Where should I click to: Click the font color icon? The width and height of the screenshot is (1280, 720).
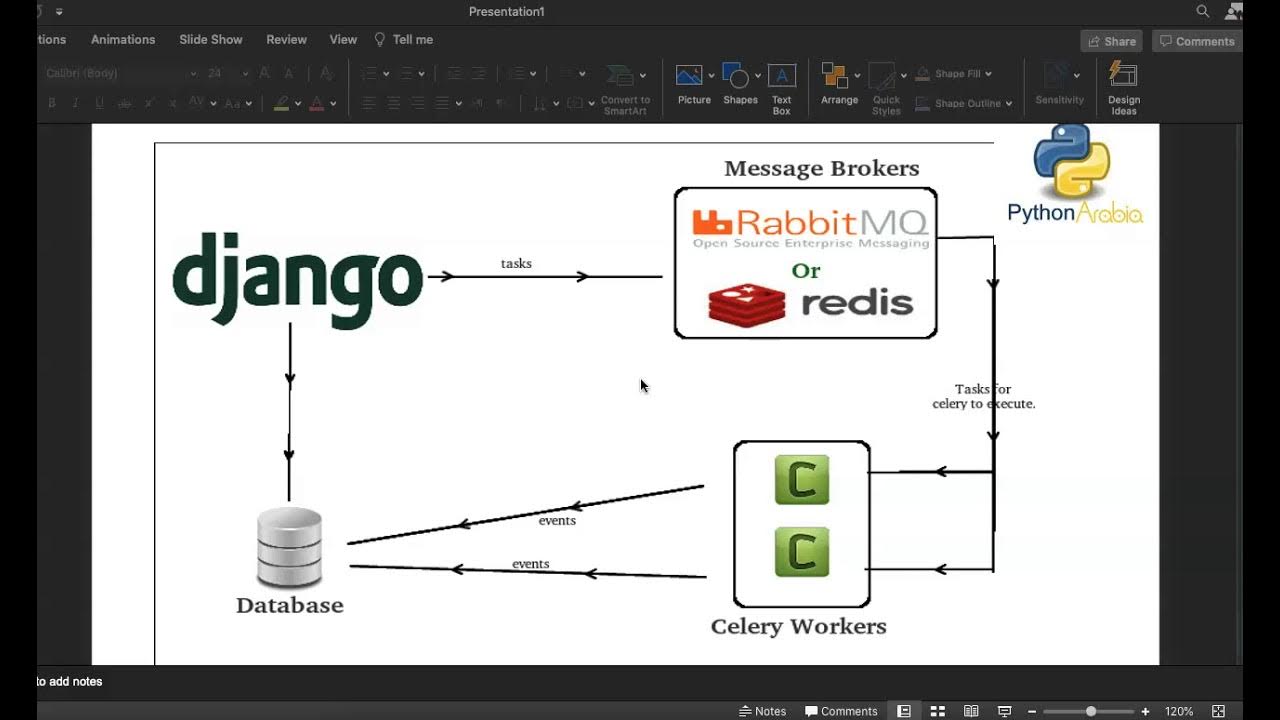click(x=316, y=103)
